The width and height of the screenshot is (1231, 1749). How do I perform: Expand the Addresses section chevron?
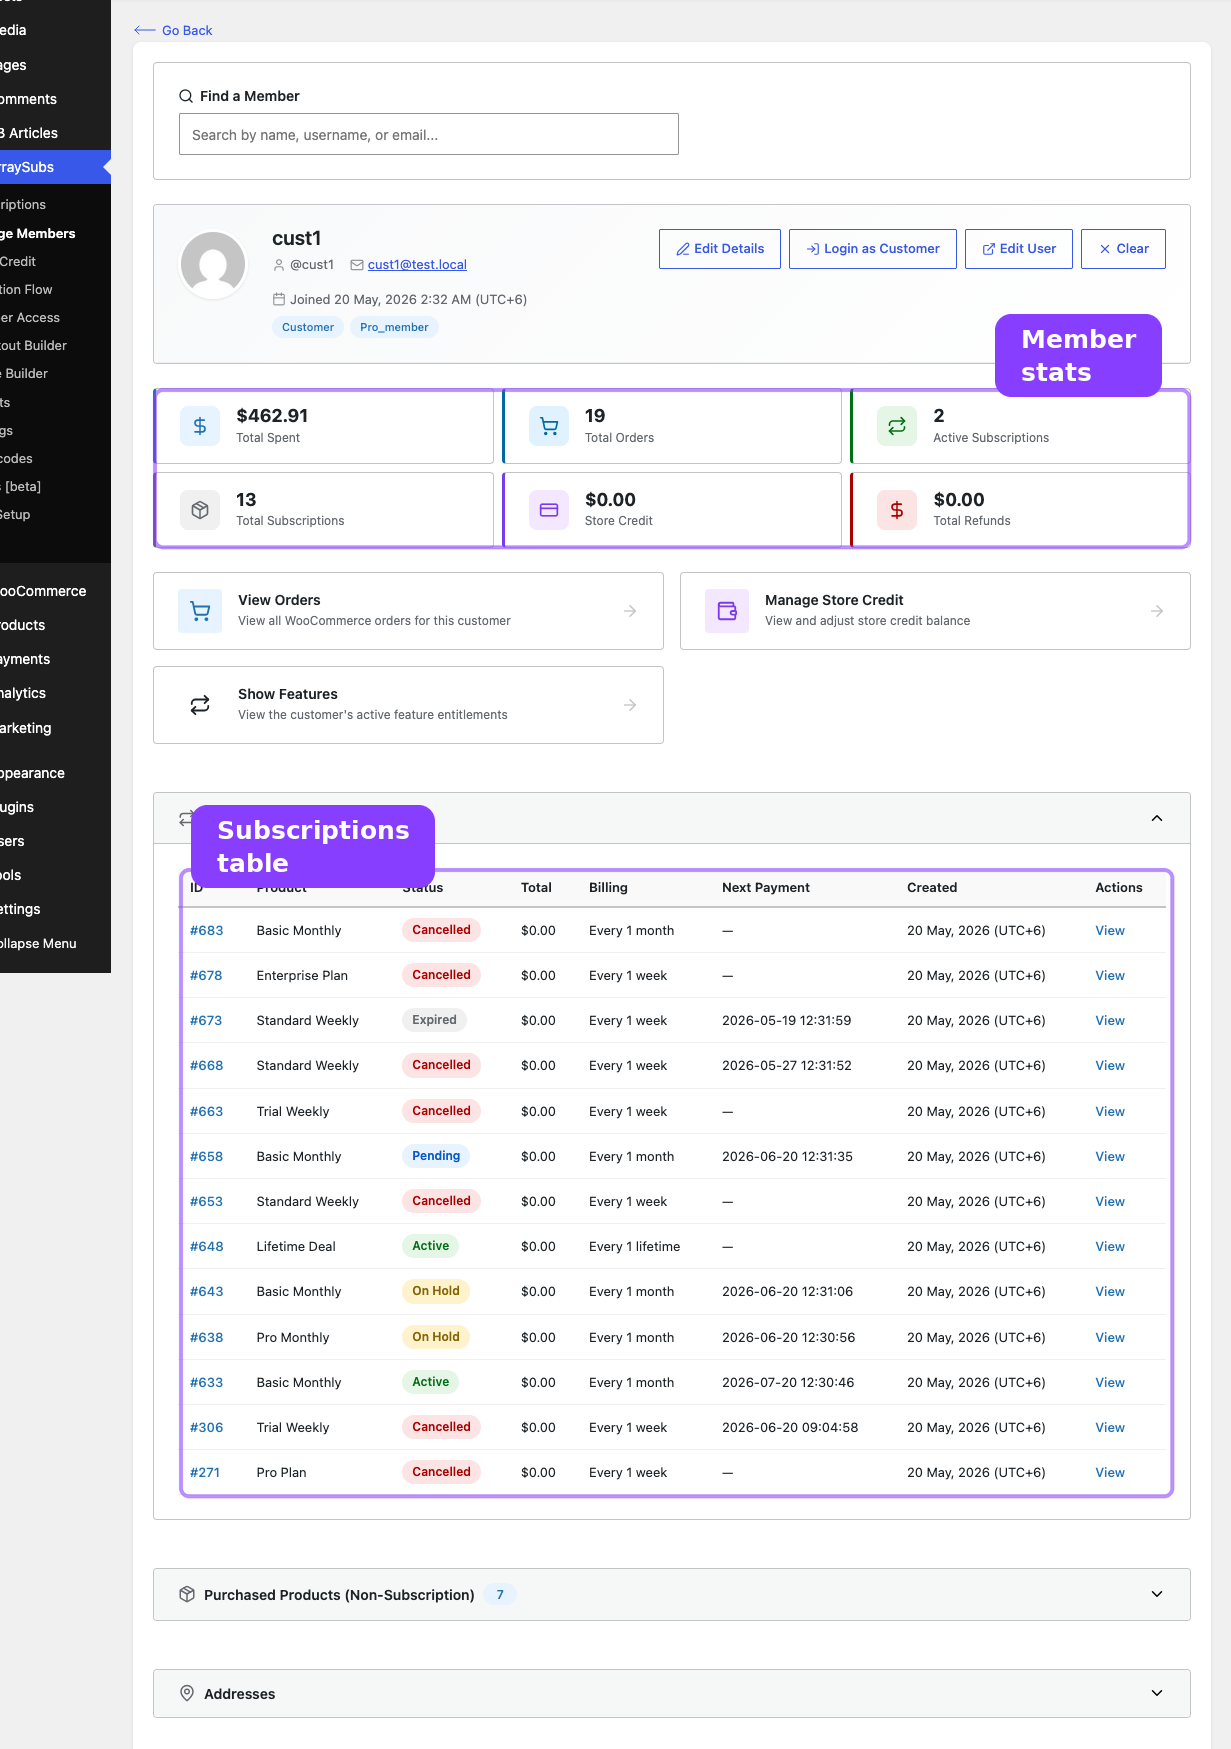point(1157,1693)
